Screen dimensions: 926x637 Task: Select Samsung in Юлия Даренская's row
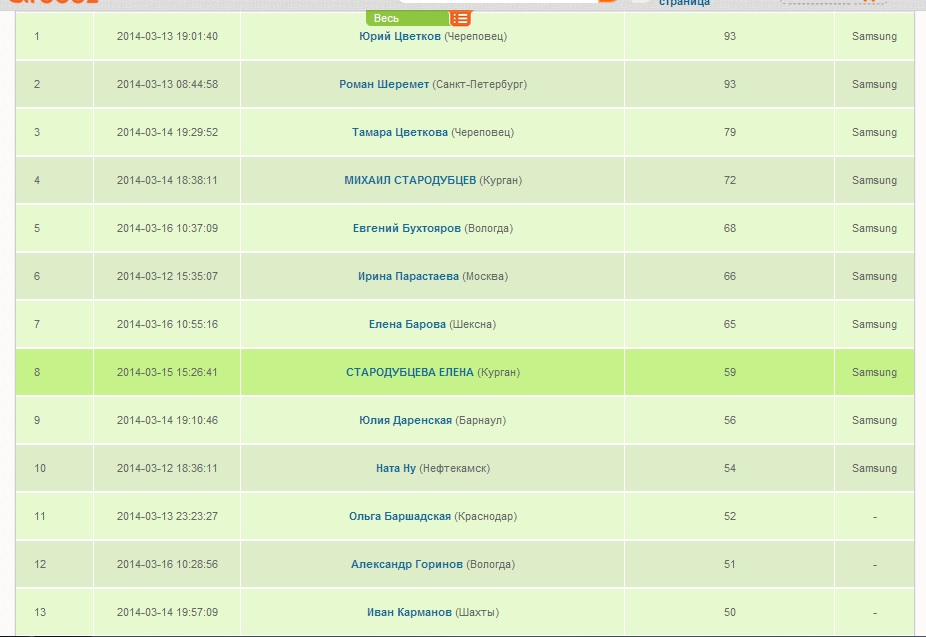click(874, 420)
